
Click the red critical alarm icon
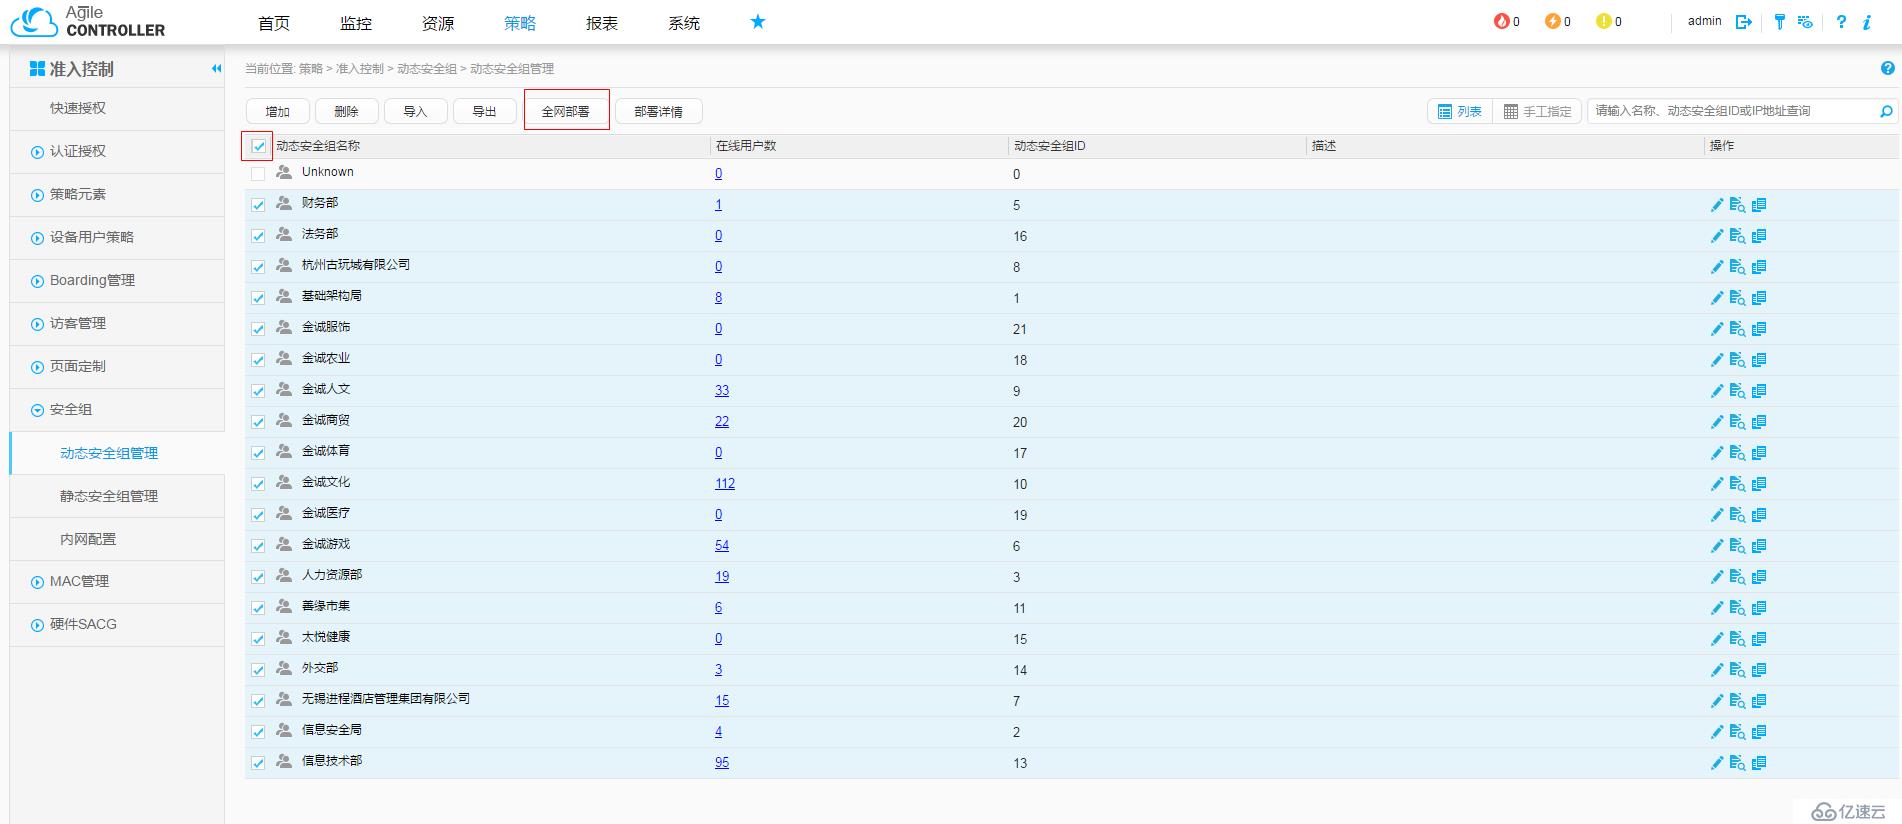click(1501, 21)
